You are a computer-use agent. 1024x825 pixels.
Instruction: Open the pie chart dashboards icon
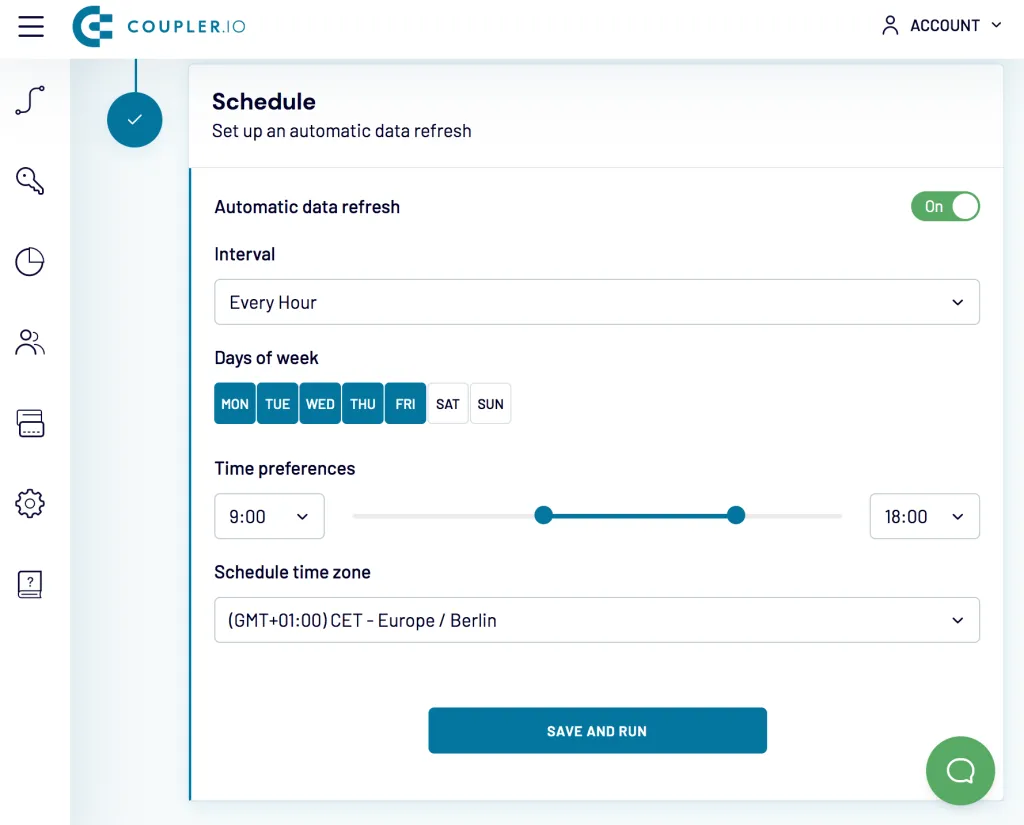coord(30,262)
